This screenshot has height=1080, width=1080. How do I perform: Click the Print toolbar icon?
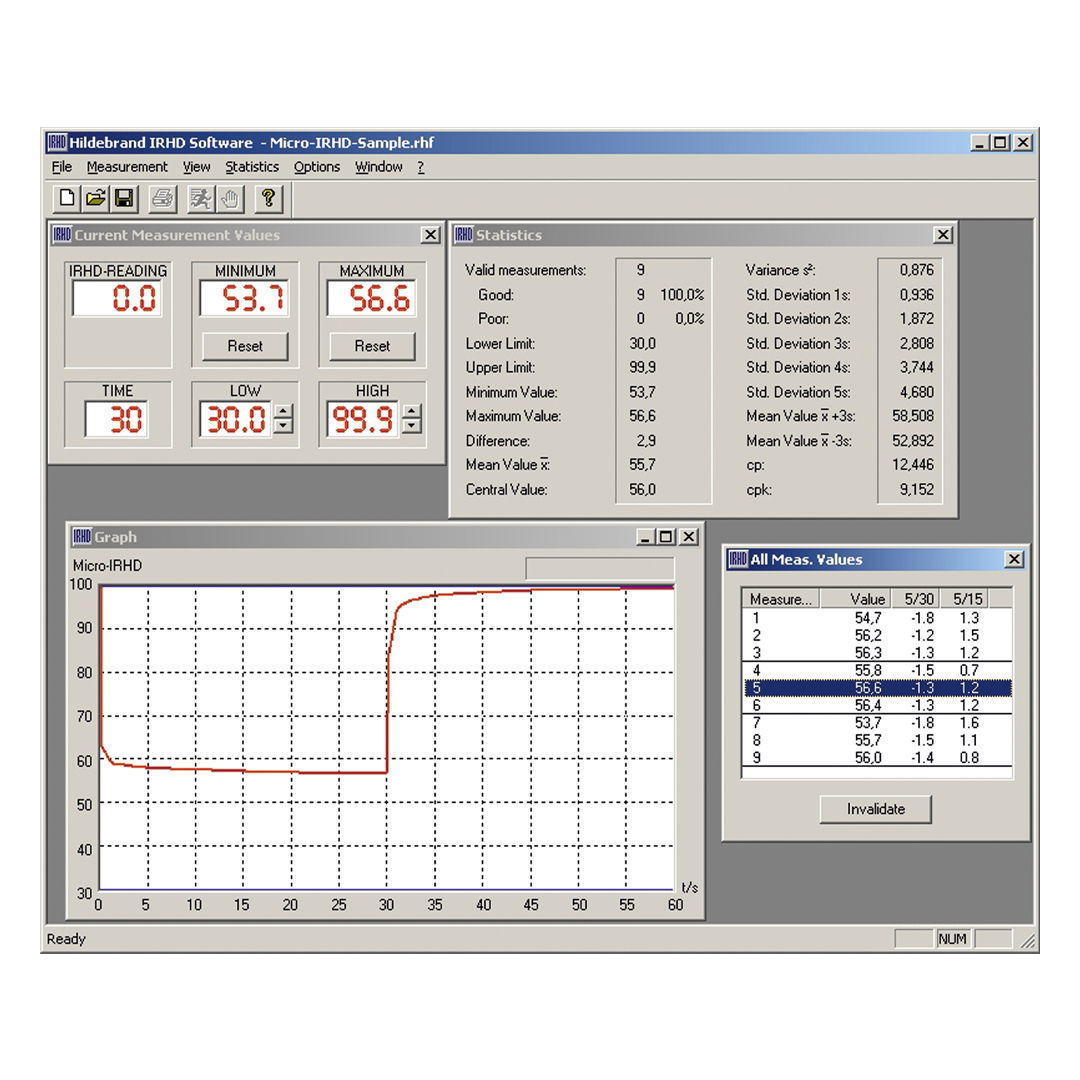tap(162, 198)
